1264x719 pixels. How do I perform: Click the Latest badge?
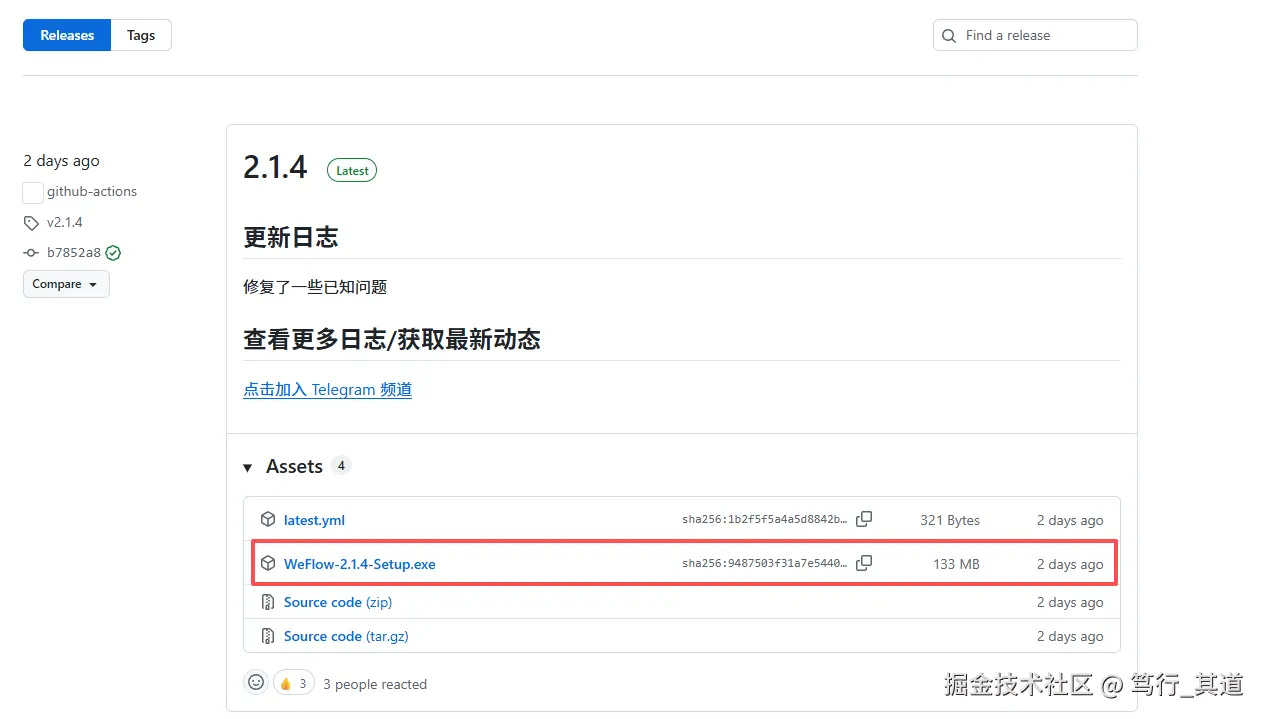[x=352, y=171]
